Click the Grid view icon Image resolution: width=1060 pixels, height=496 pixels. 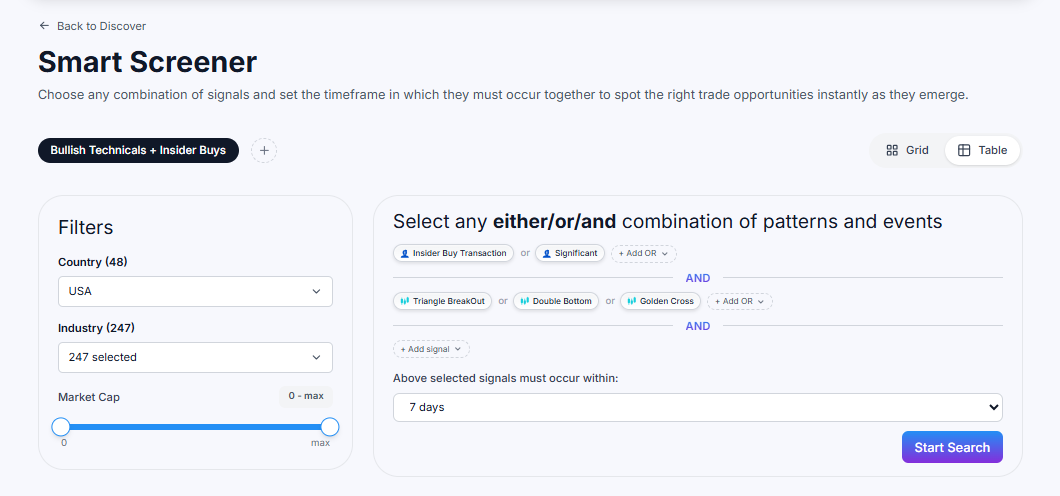point(892,151)
